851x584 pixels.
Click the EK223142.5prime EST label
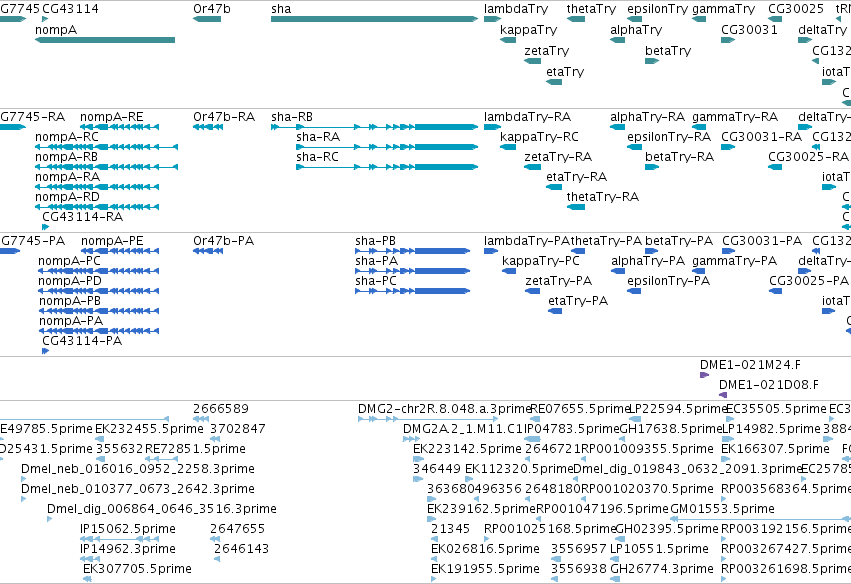[467, 449]
